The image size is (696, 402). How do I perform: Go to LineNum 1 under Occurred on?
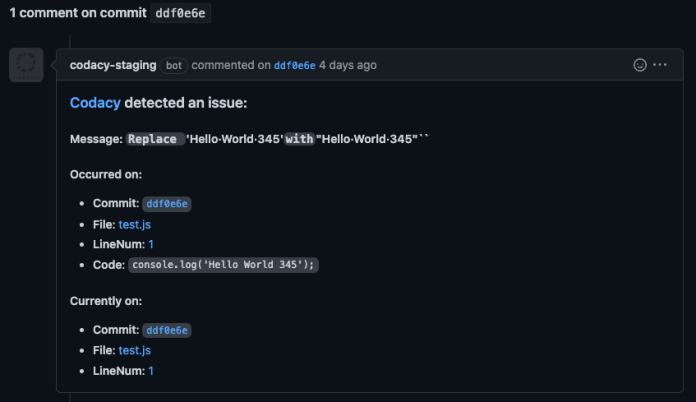151,244
